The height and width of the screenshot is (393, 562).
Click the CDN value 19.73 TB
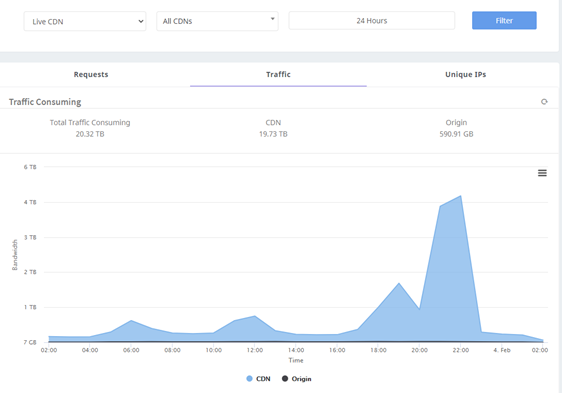[x=273, y=134]
